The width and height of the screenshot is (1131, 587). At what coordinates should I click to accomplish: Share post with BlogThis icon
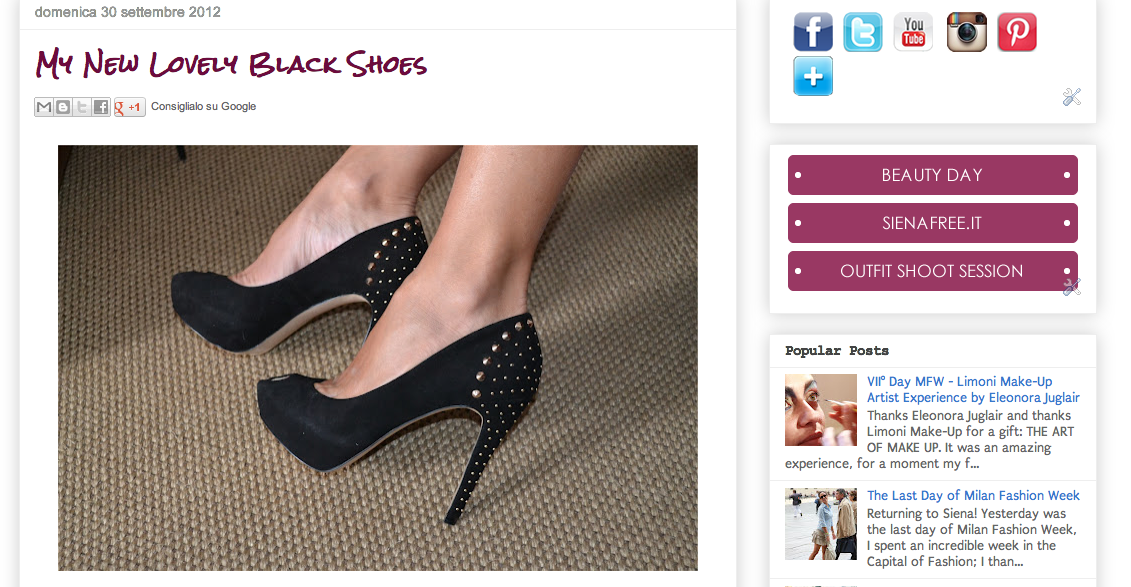(63, 107)
